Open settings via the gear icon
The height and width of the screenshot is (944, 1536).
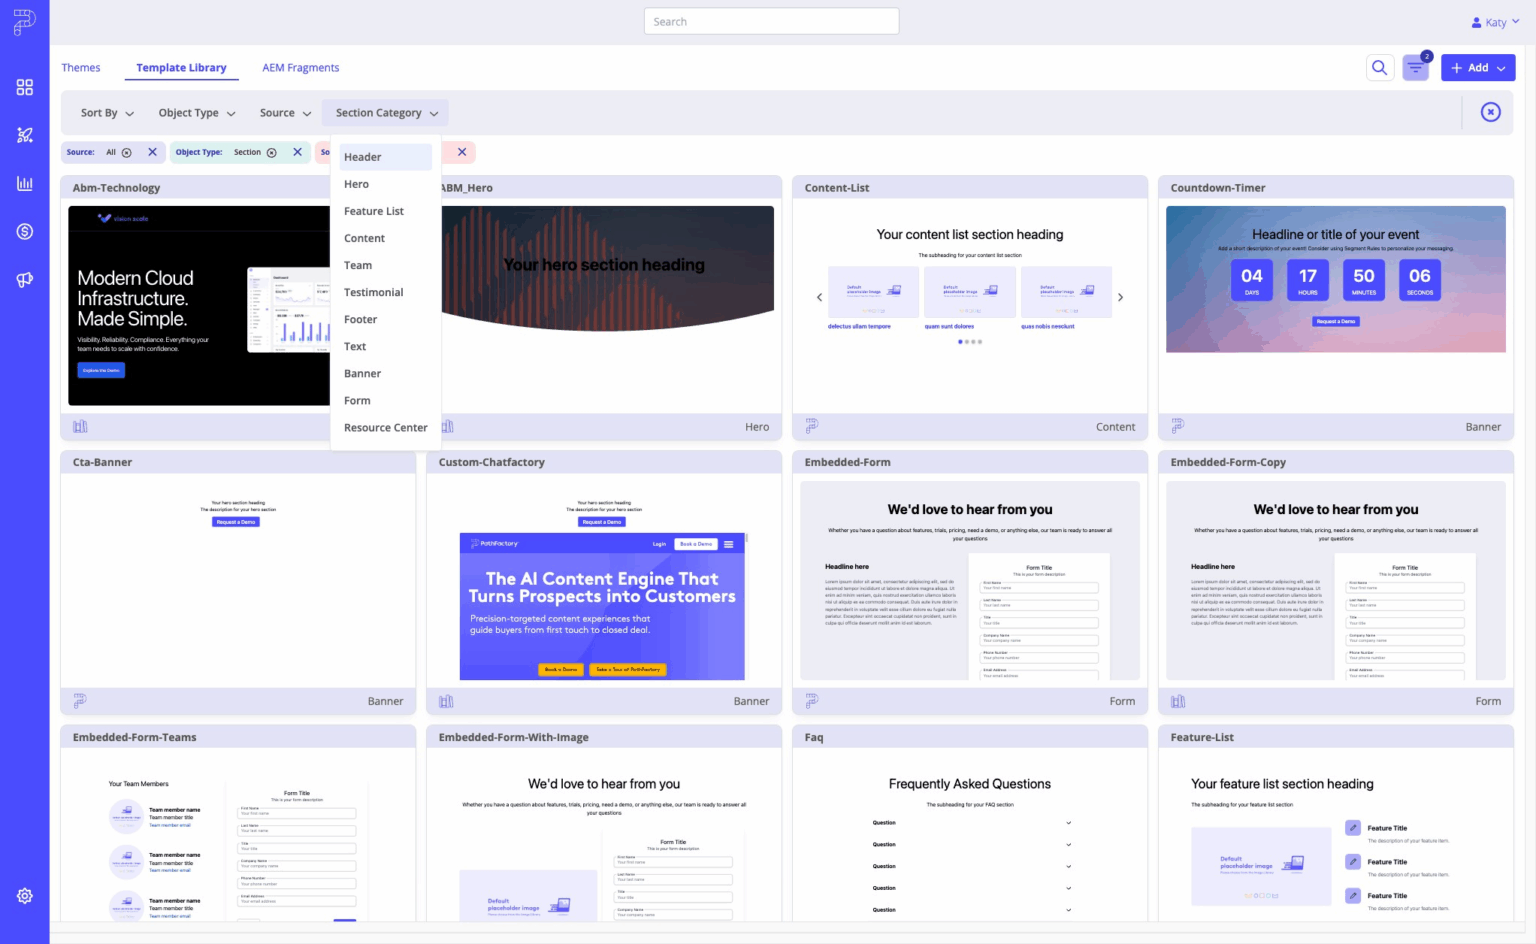[24, 895]
